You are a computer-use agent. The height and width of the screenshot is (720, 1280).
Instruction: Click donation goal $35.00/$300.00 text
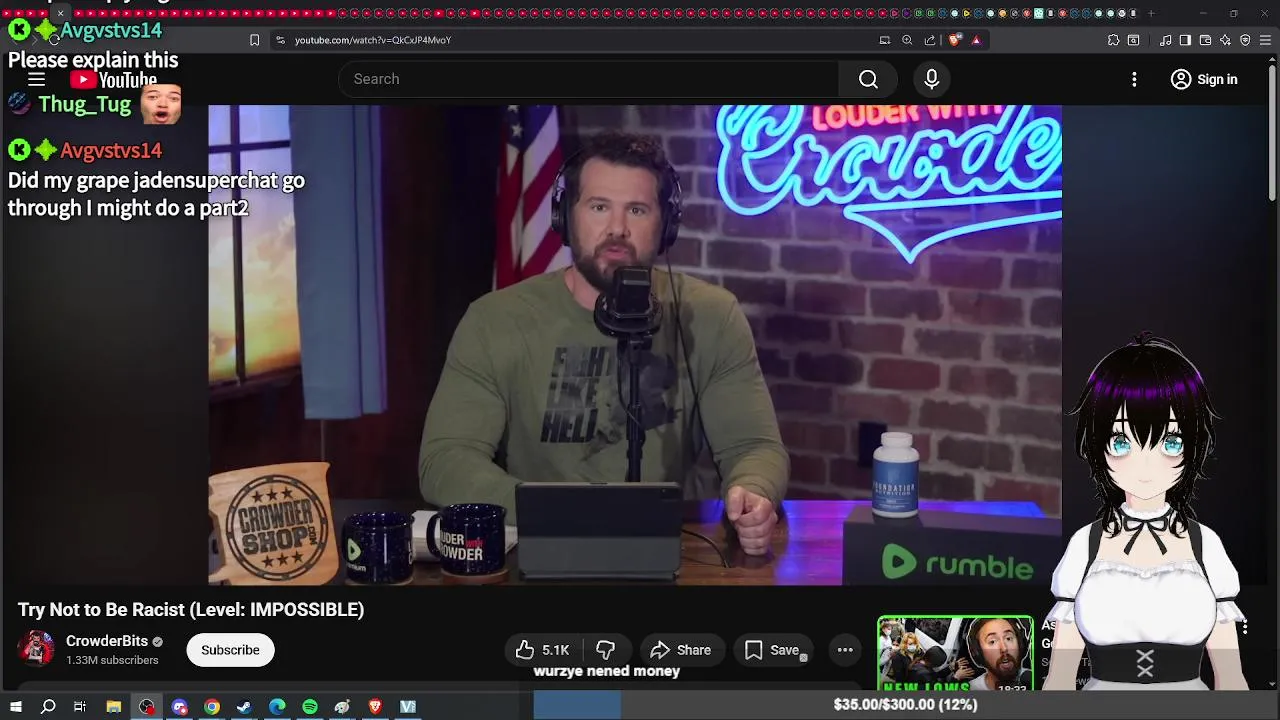905,705
